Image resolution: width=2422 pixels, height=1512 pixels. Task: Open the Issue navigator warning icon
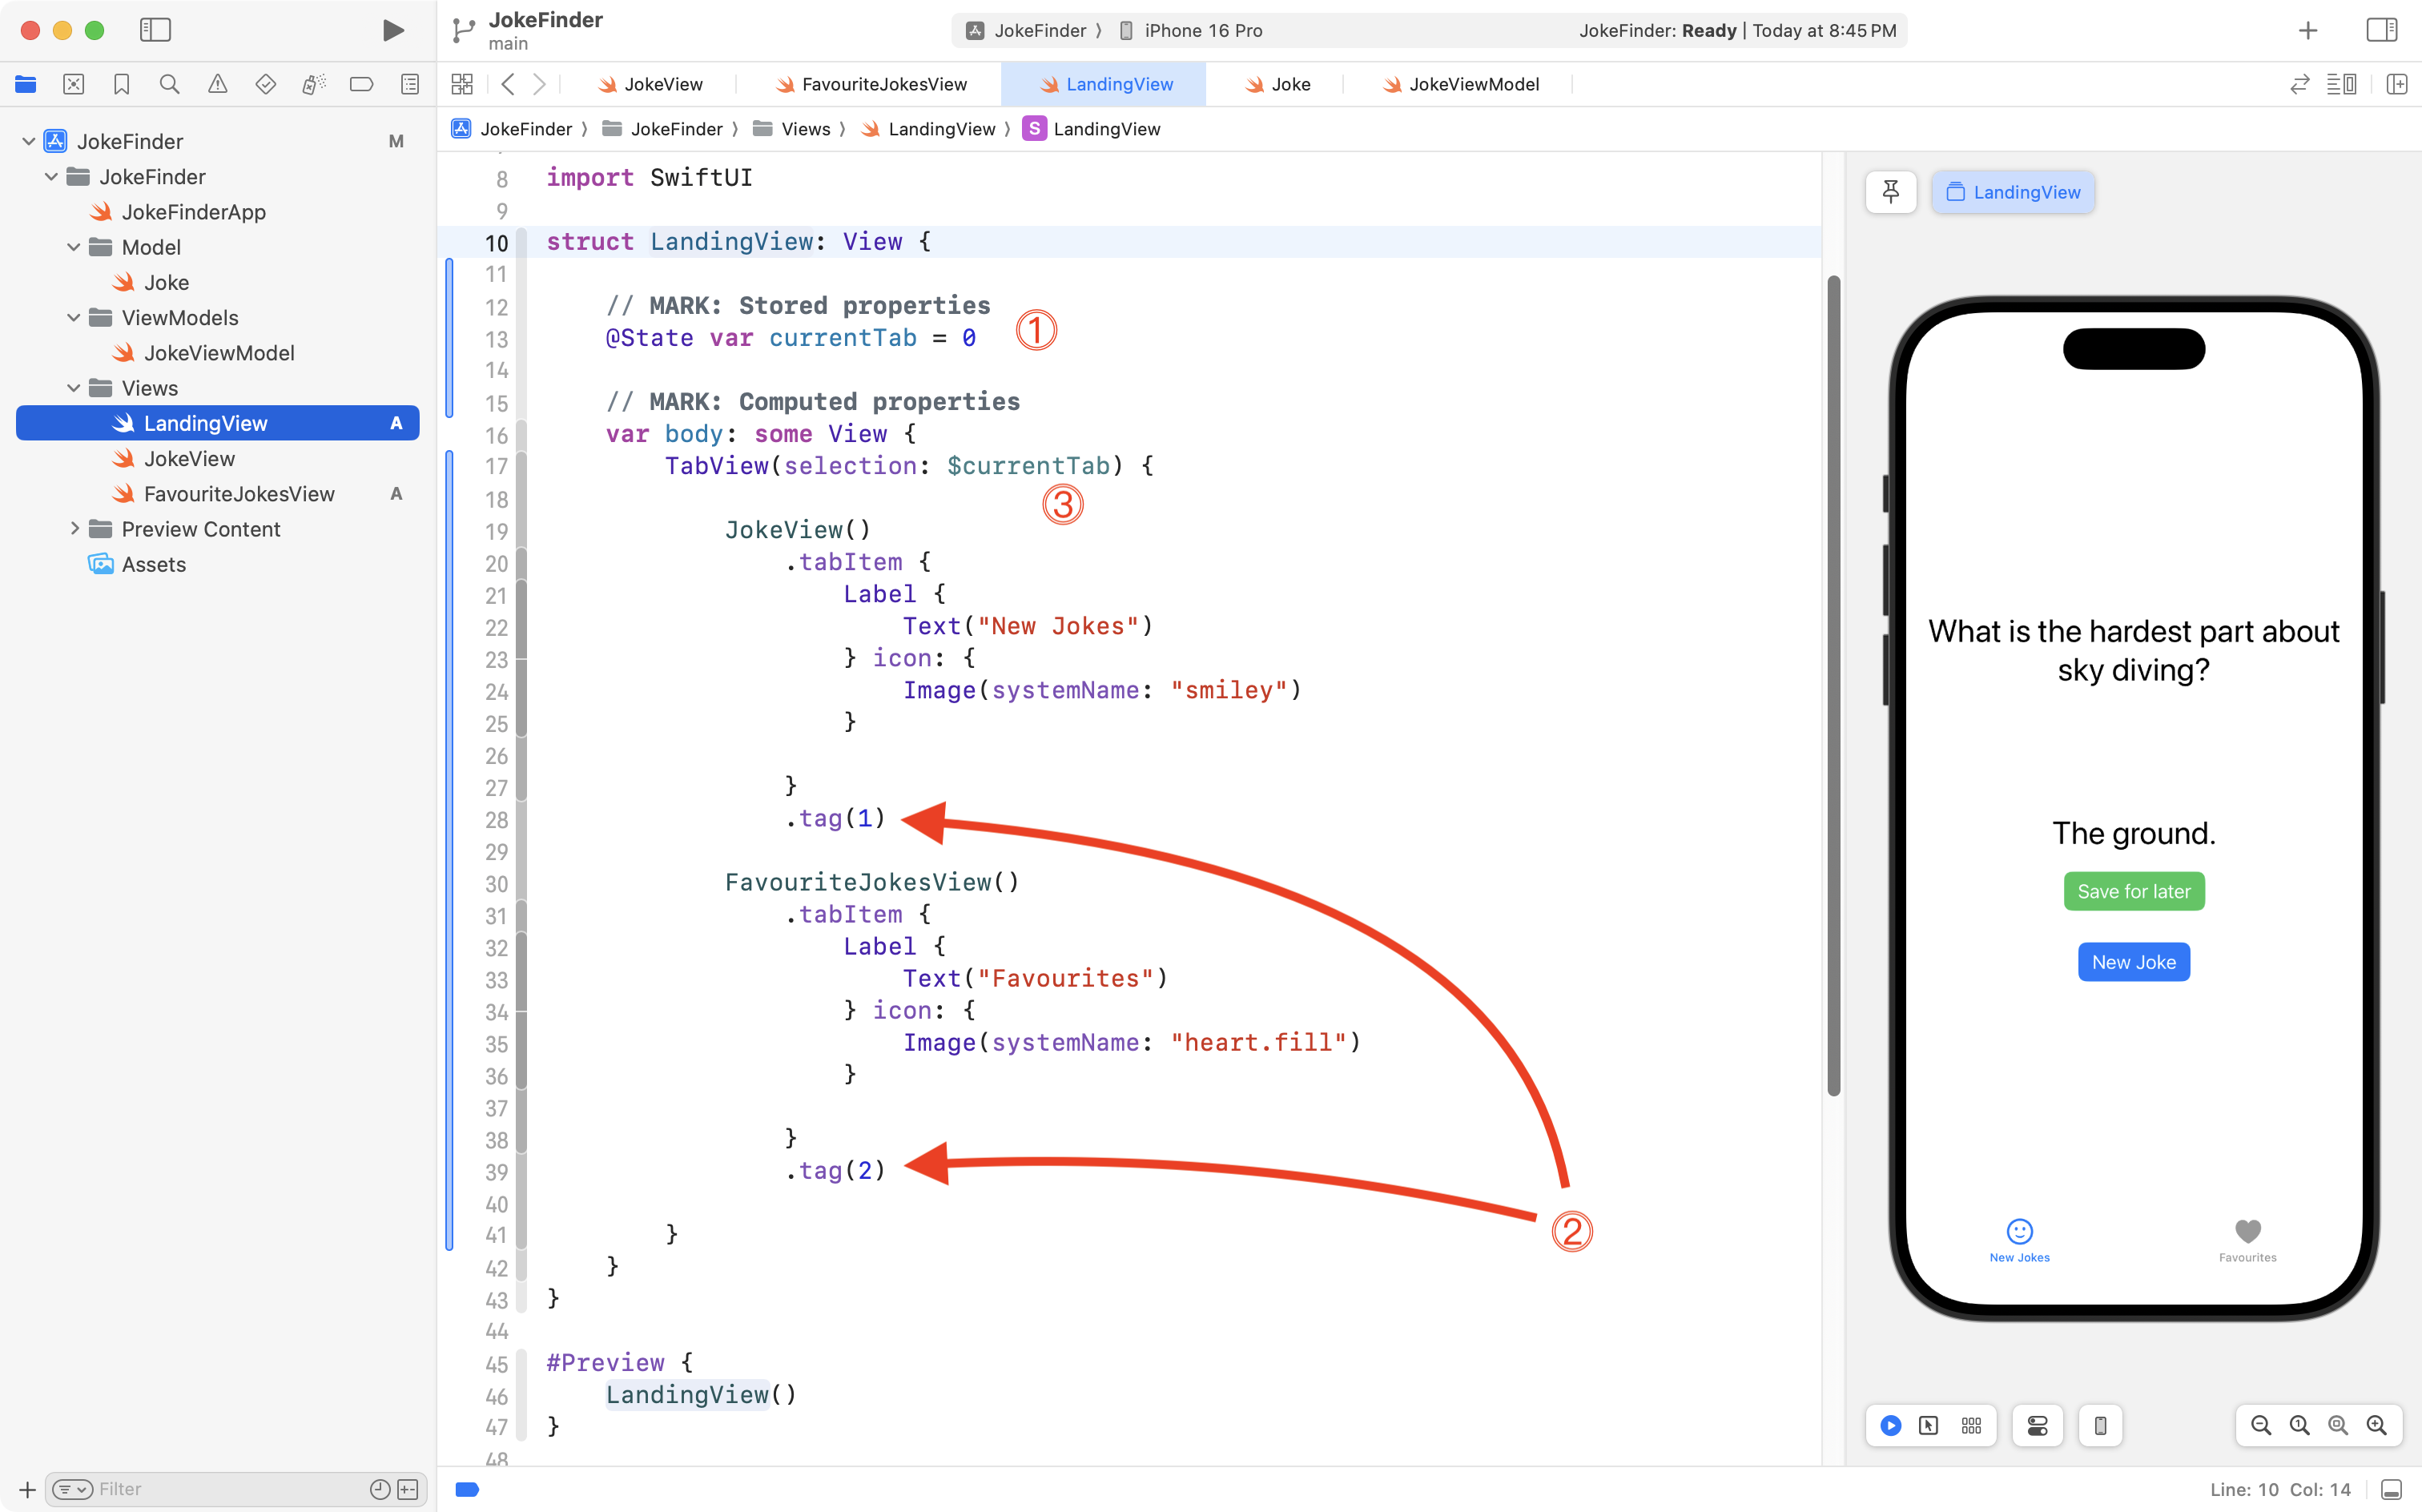pyautogui.click(x=217, y=84)
